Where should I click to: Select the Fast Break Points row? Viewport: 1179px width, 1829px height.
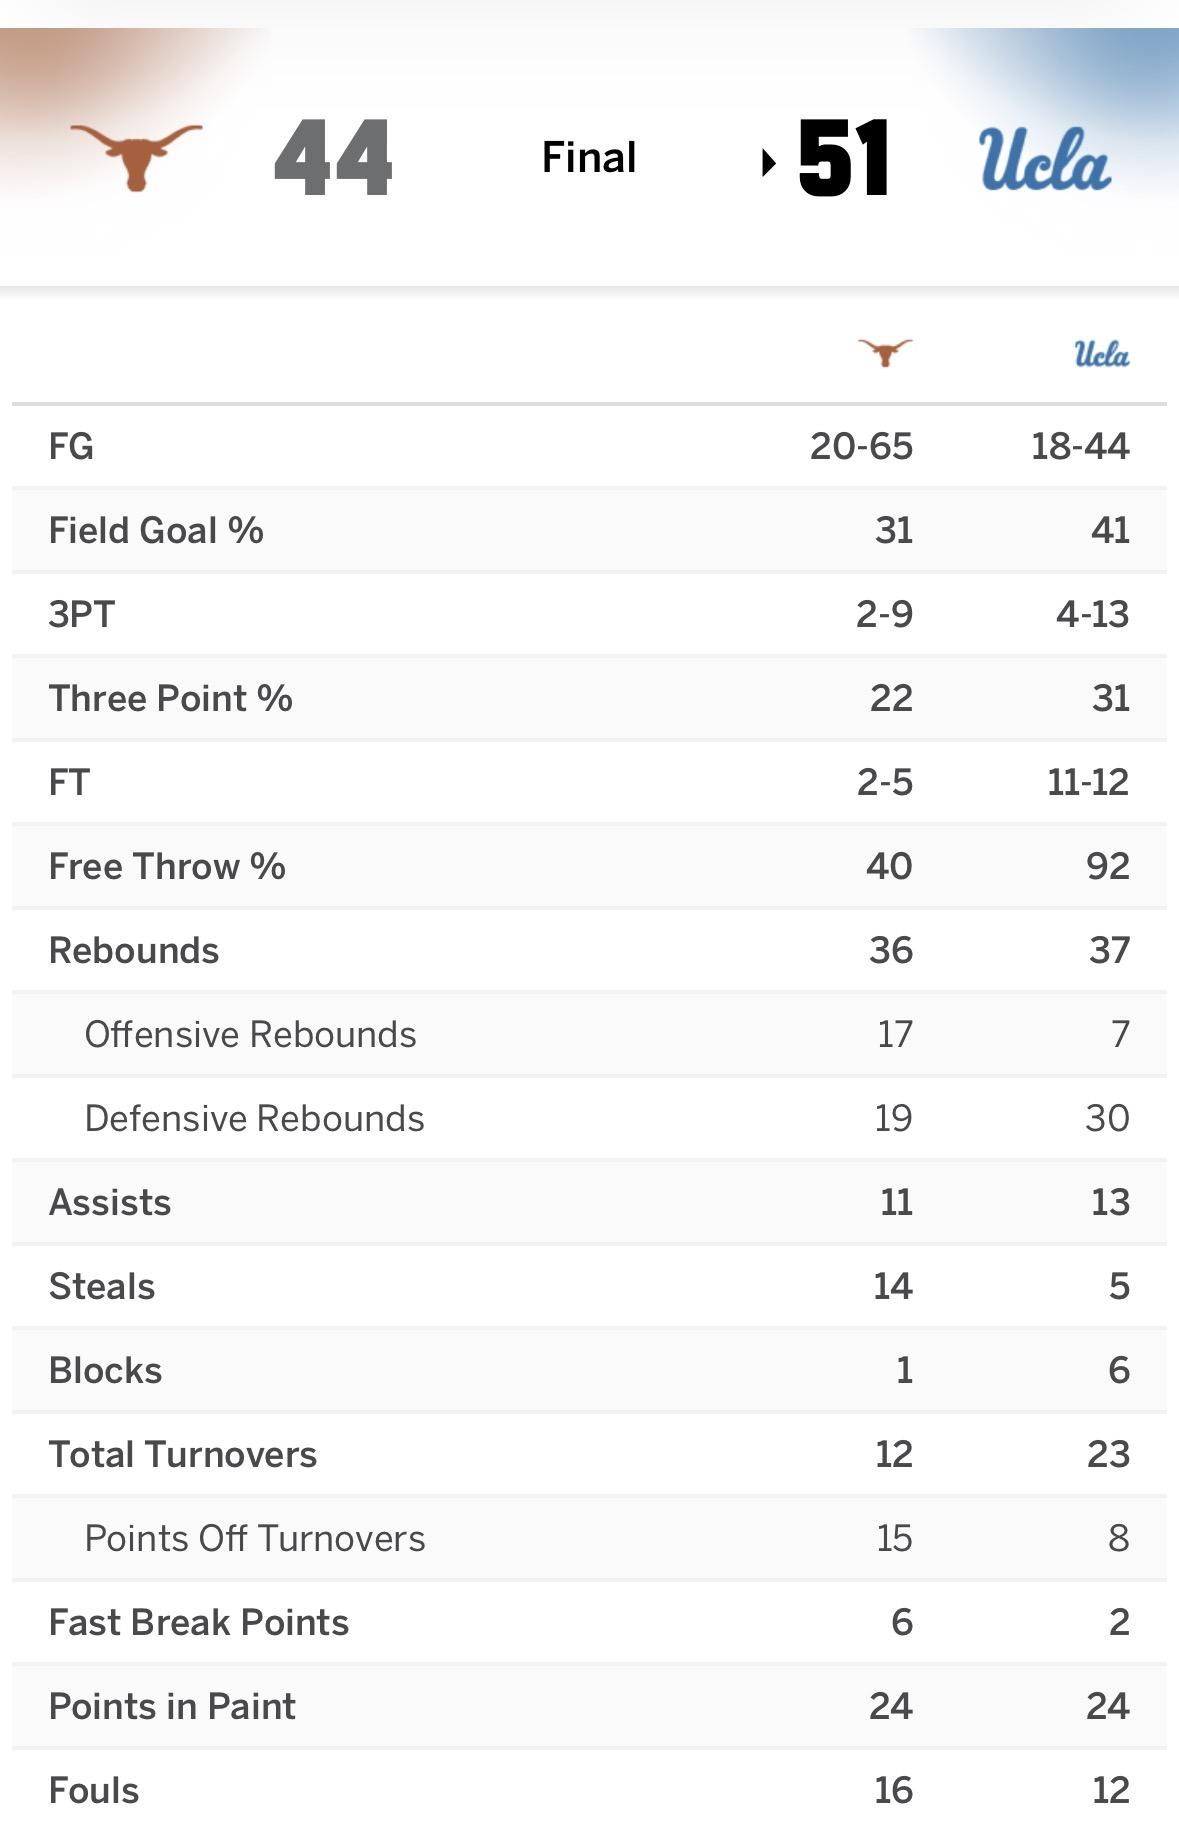point(199,1622)
